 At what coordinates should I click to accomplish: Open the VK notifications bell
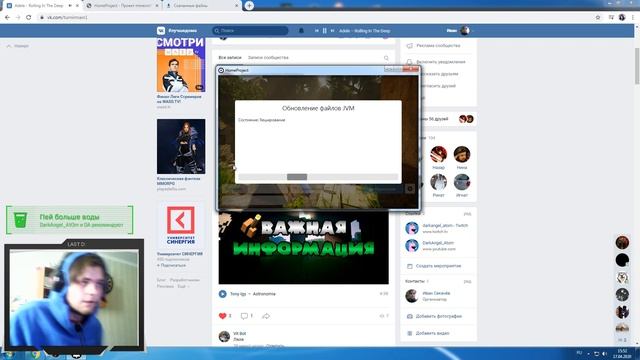tap(301, 31)
